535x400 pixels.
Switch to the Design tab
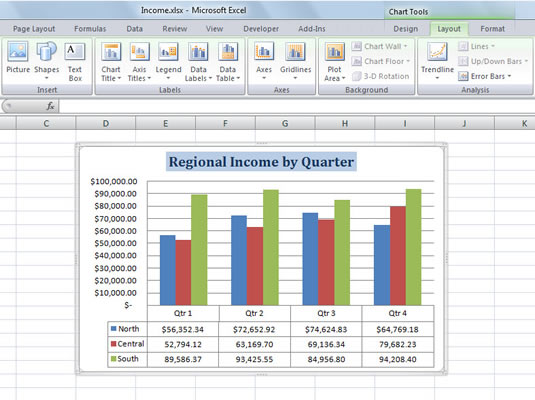pyautogui.click(x=405, y=29)
